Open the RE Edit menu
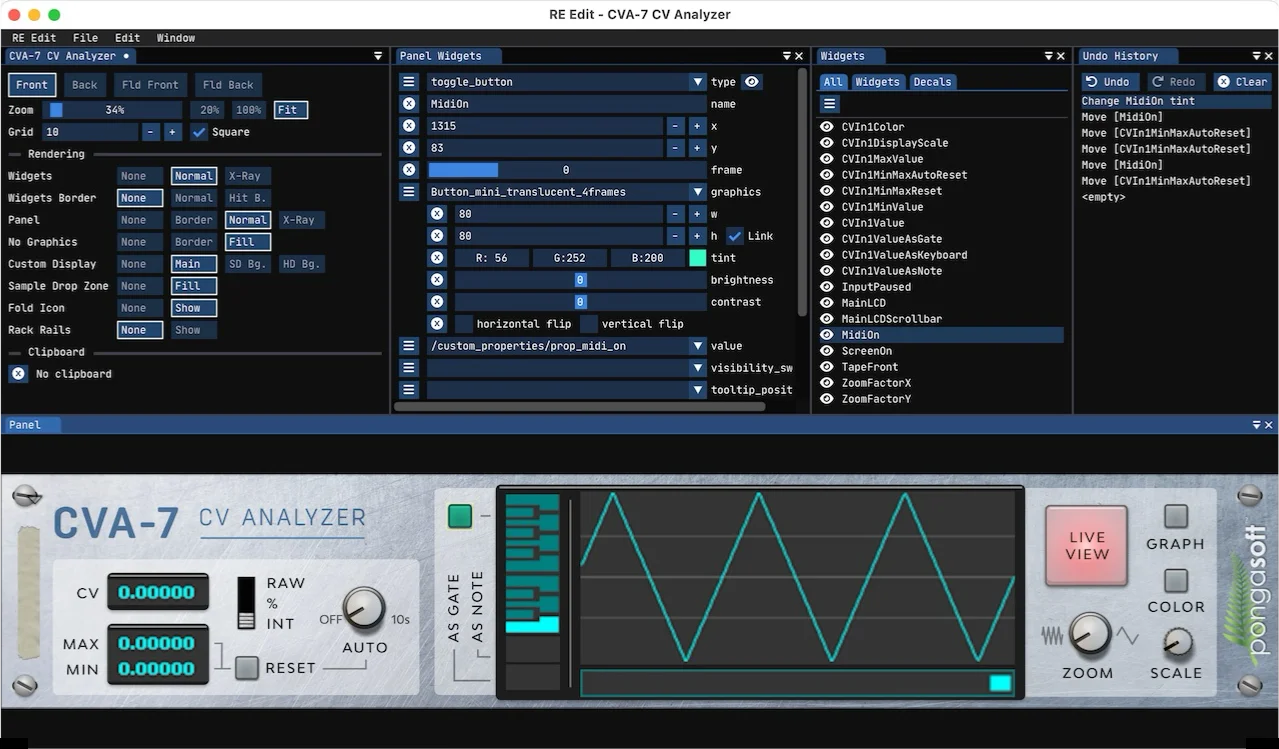 34,38
